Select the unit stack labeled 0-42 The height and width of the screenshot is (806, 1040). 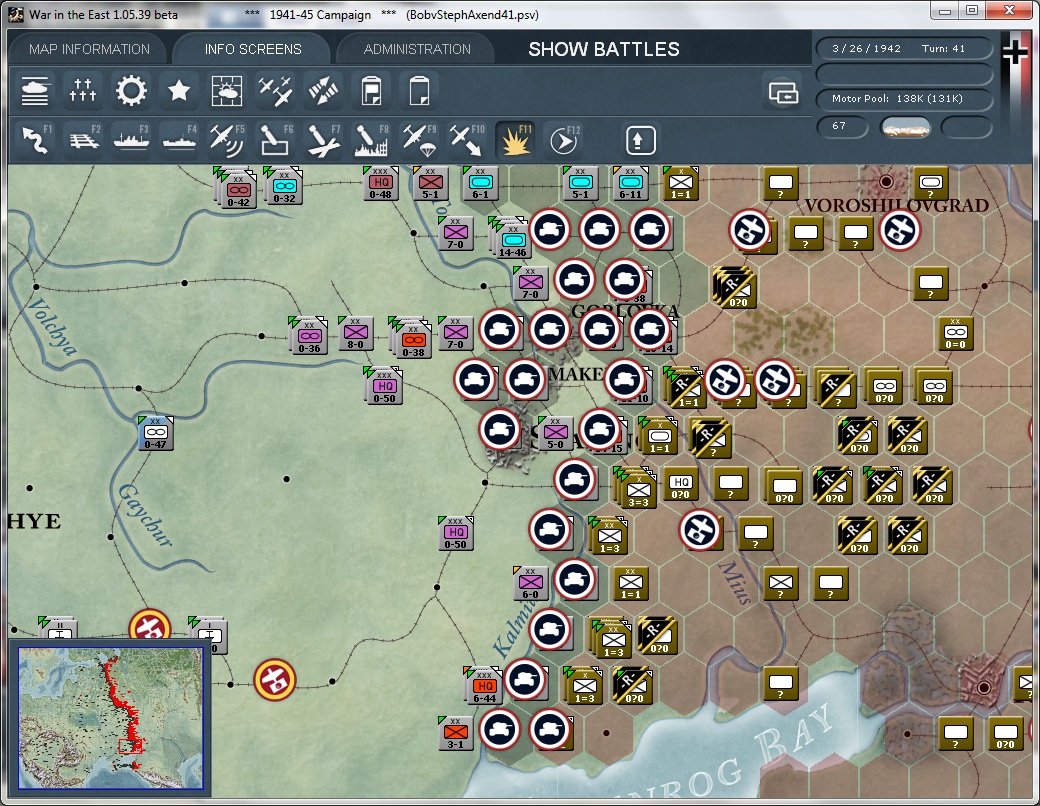click(x=236, y=188)
